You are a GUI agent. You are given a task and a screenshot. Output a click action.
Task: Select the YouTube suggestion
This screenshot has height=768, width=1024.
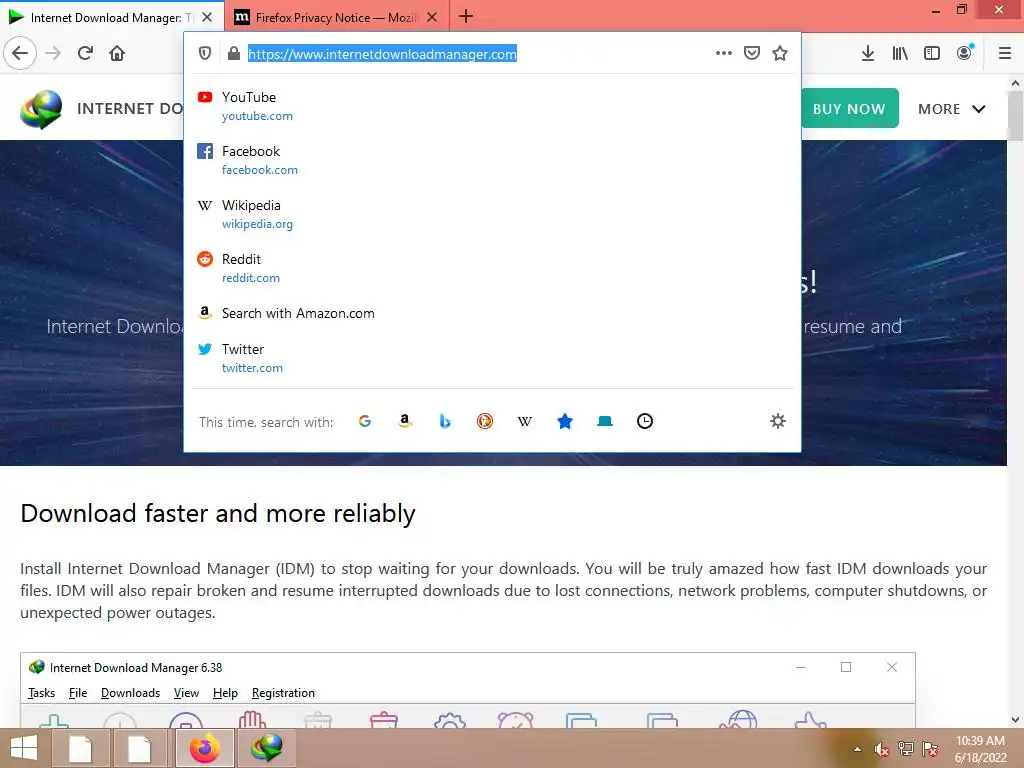click(492, 106)
